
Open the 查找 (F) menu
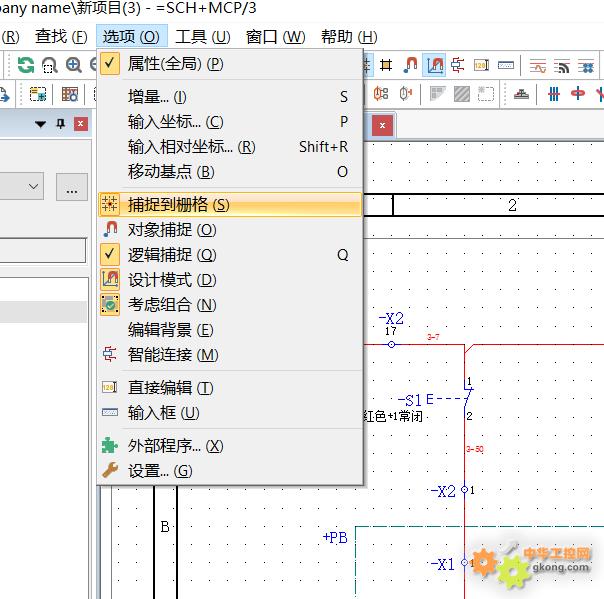click(61, 37)
